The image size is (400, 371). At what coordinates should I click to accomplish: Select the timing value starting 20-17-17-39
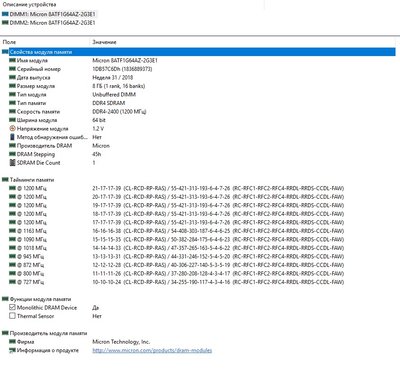218,197
